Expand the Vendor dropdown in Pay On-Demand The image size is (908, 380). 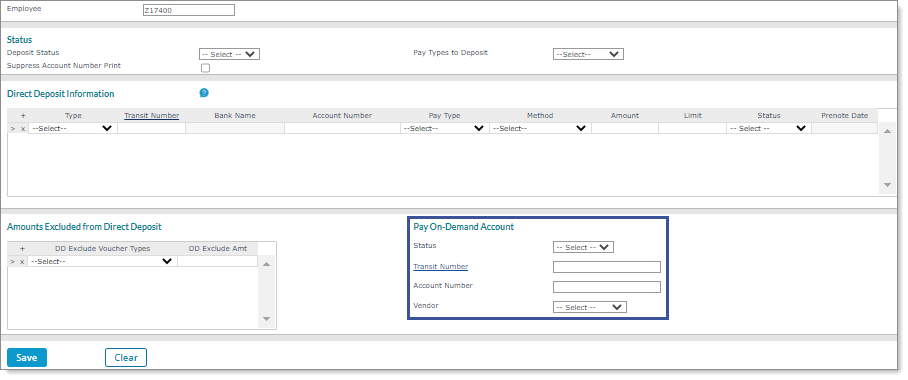click(x=590, y=307)
